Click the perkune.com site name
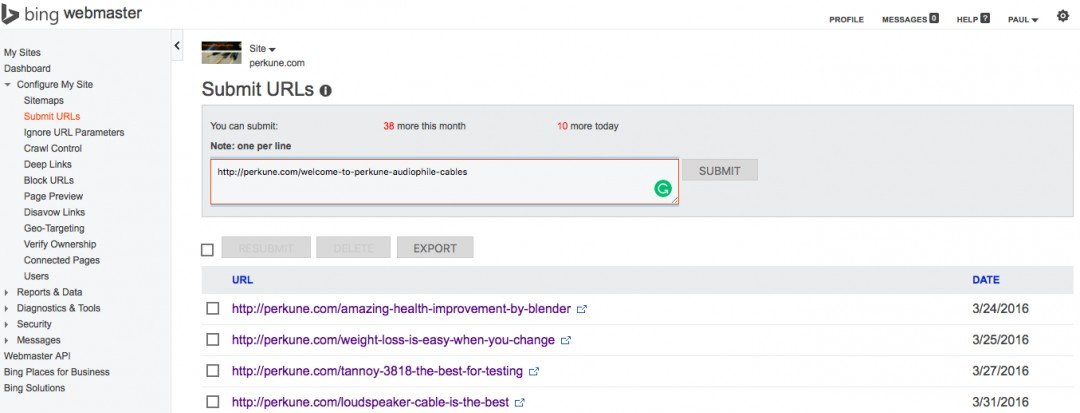This screenshot has width=1080, height=413. [277, 63]
